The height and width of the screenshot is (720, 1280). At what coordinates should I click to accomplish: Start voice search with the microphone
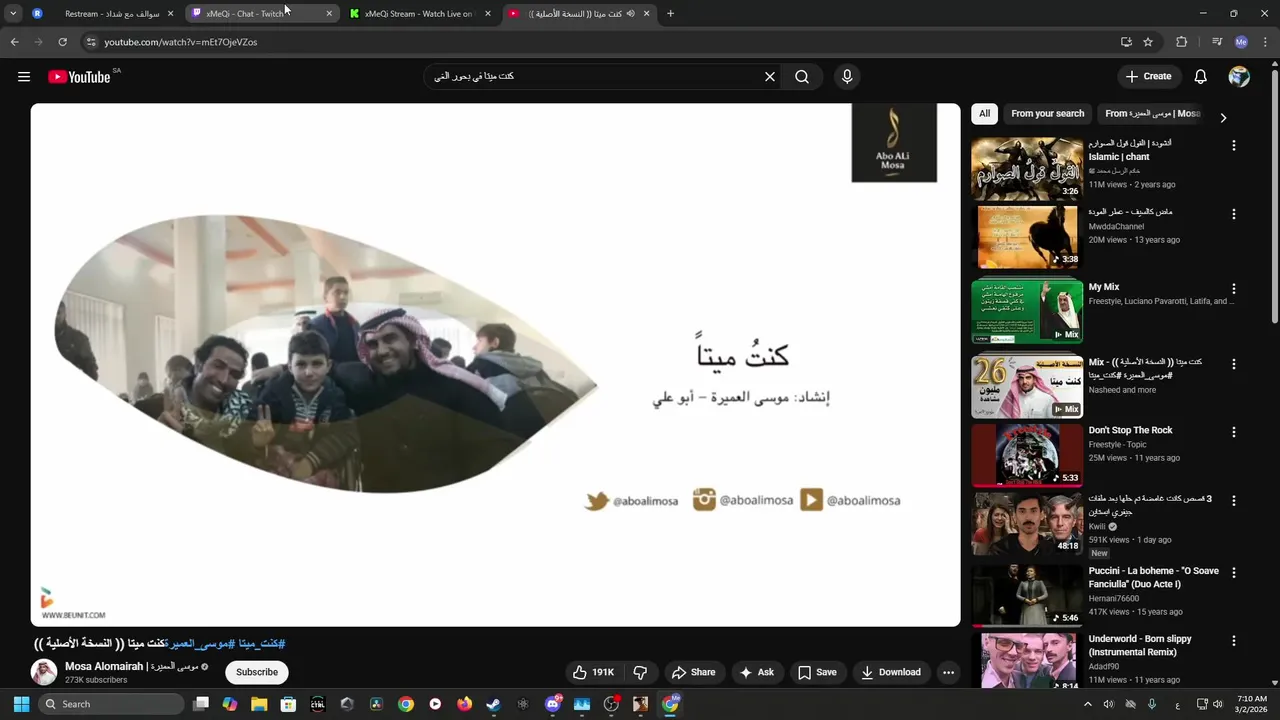847,76
